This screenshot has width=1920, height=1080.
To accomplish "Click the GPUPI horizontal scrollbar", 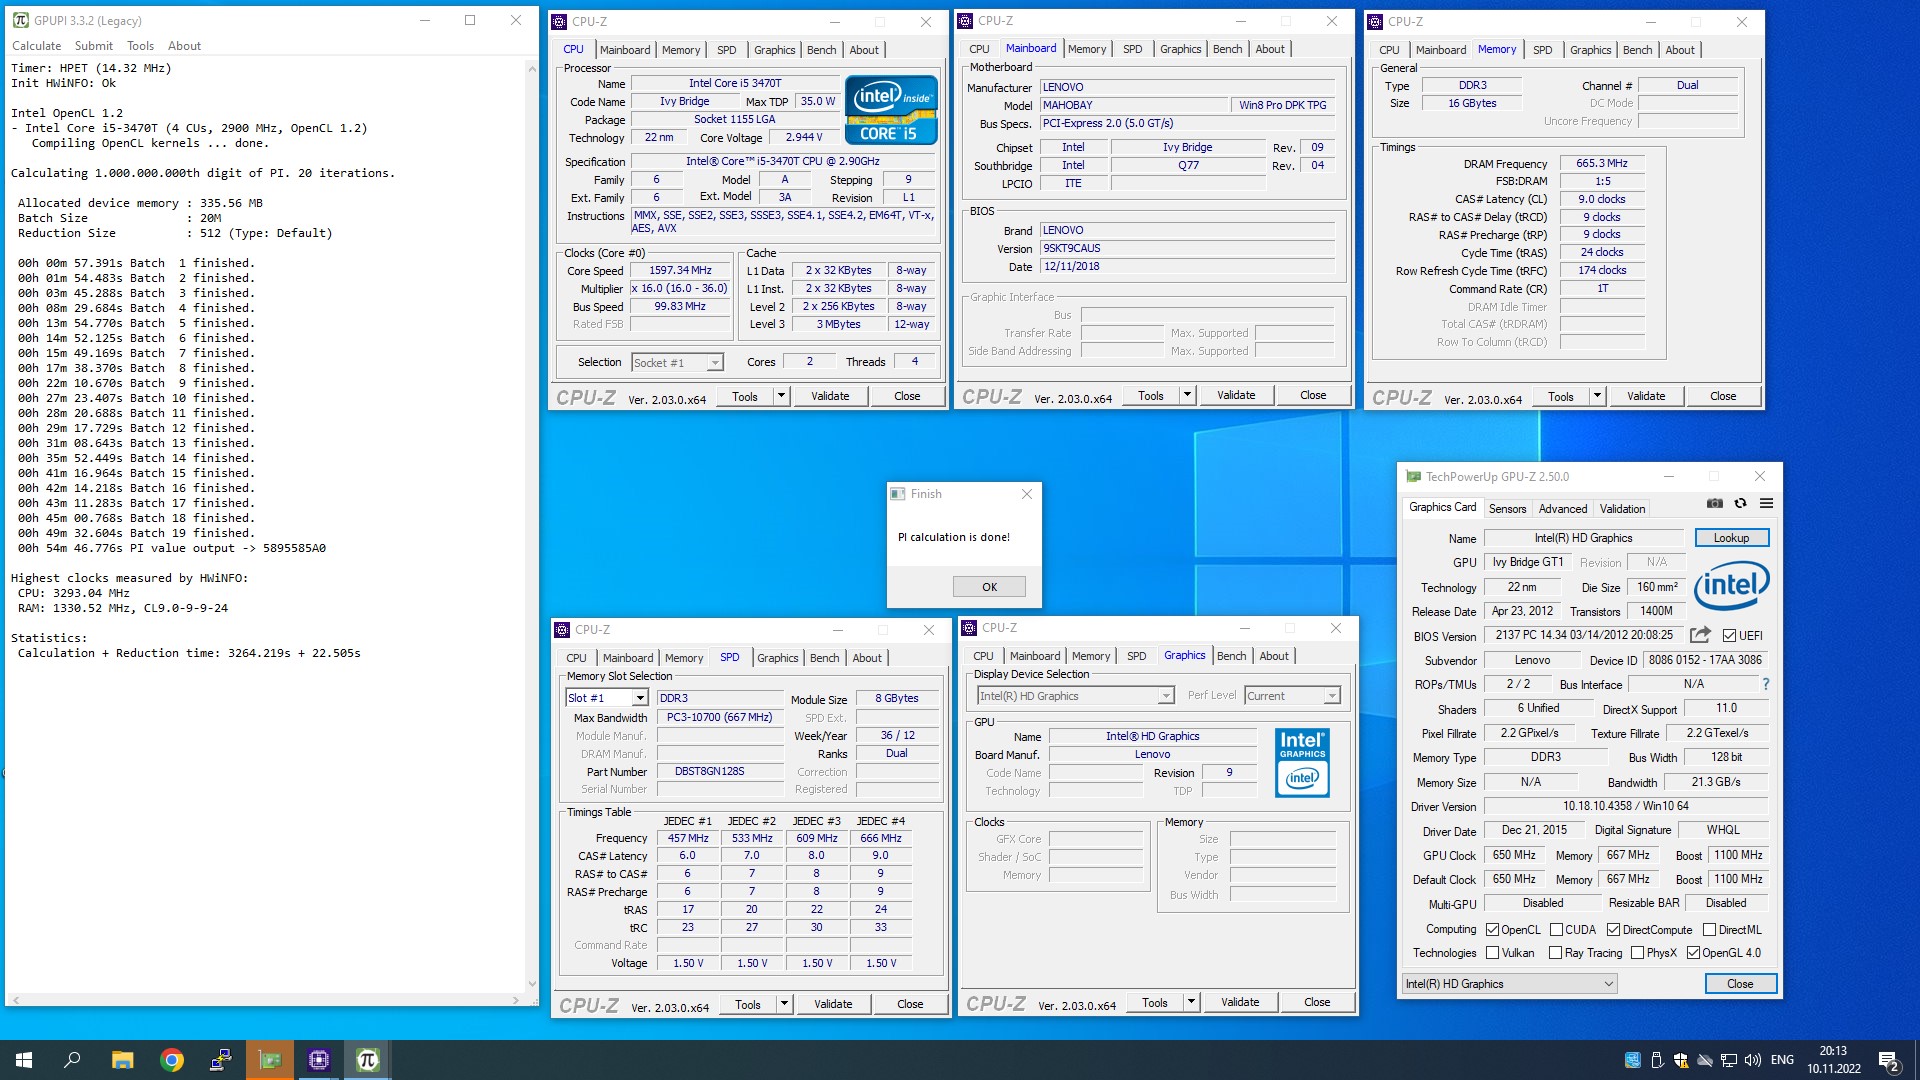I will [265, 999].
